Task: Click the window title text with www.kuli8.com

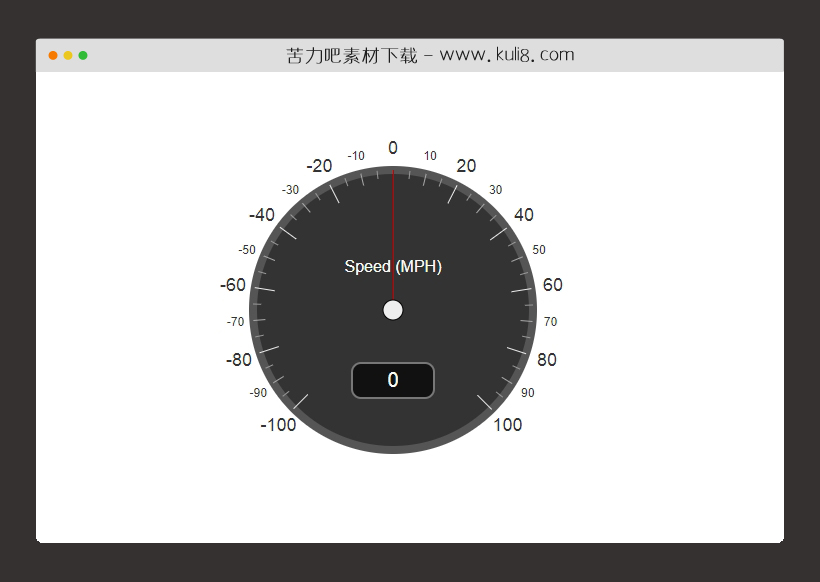Action: click(x=430, y=55)
